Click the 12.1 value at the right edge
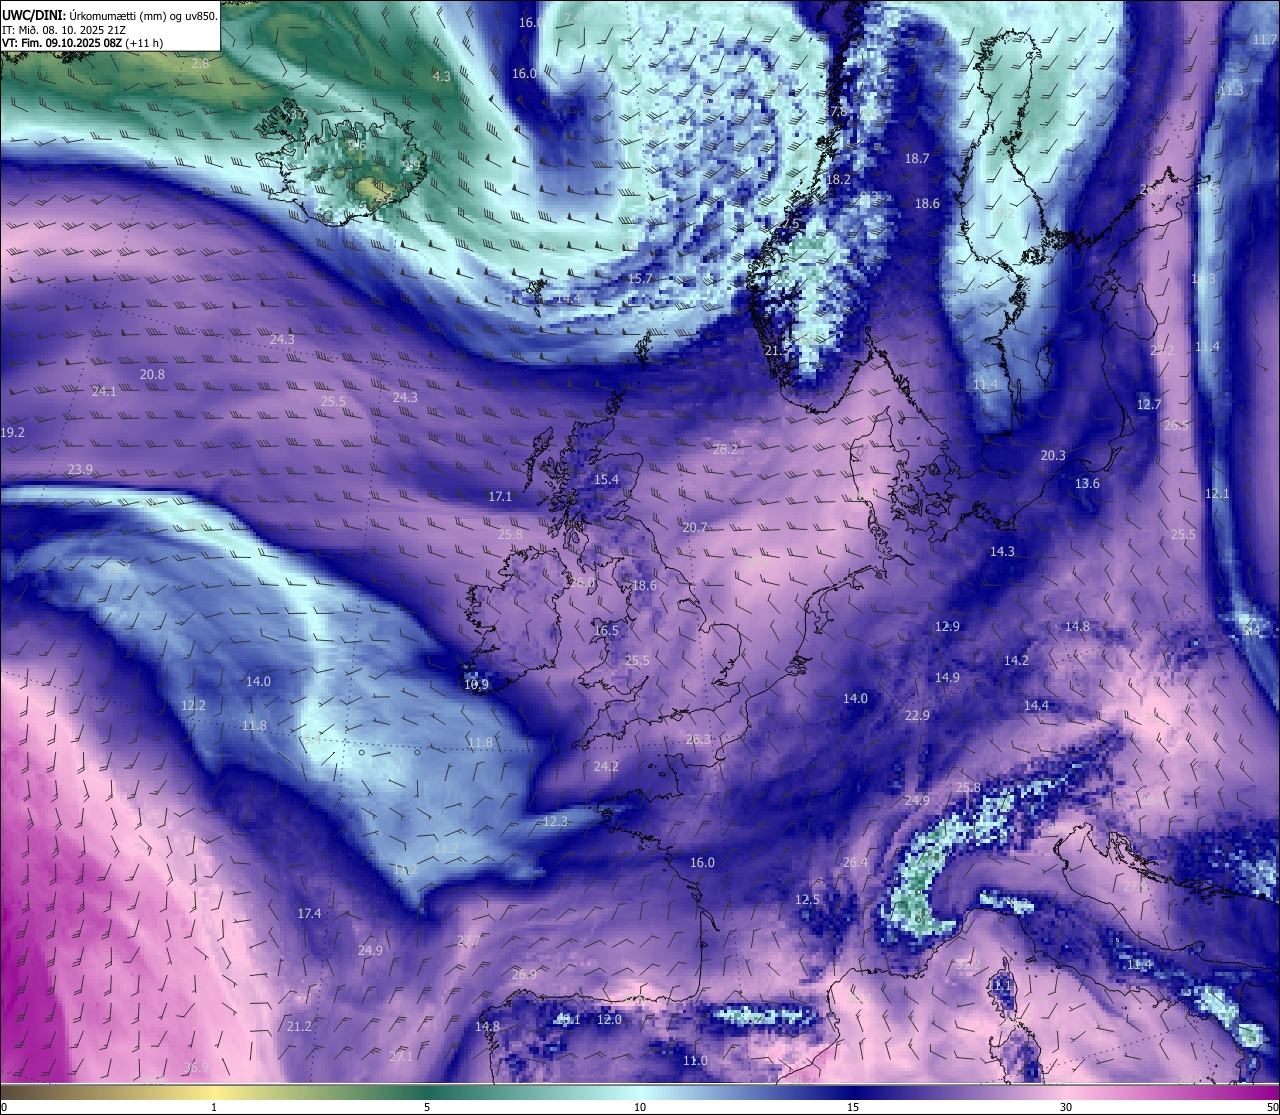 click(x=1217, y=494)
